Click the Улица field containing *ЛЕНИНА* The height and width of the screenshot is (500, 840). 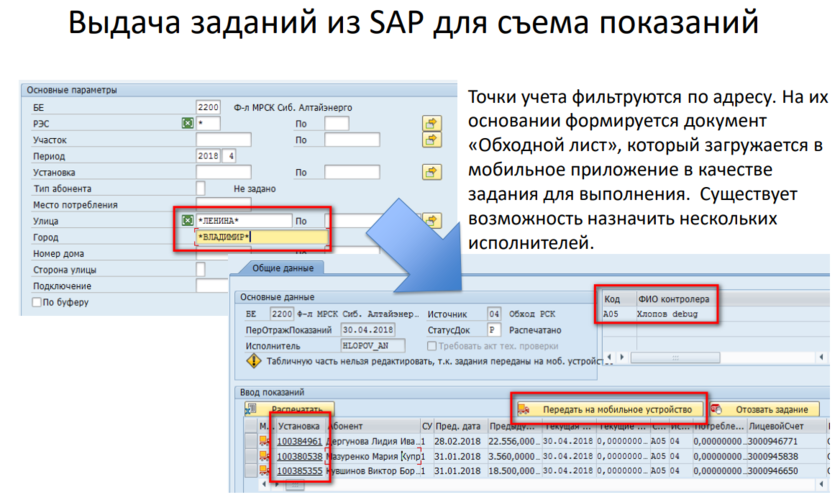tap(243, 220)
